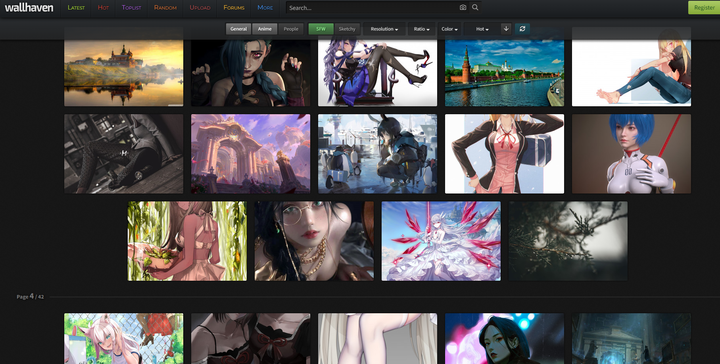
Task: Enable the People category filter
Action: click(291, 29)
